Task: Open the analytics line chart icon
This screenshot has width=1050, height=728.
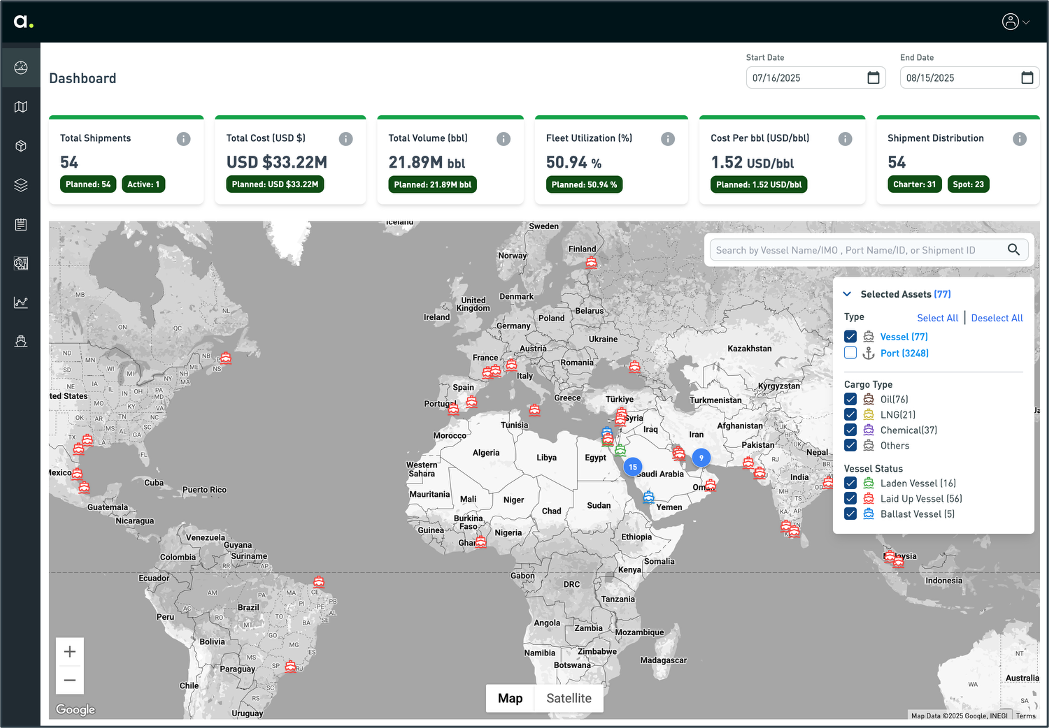Action: (21, 303)
